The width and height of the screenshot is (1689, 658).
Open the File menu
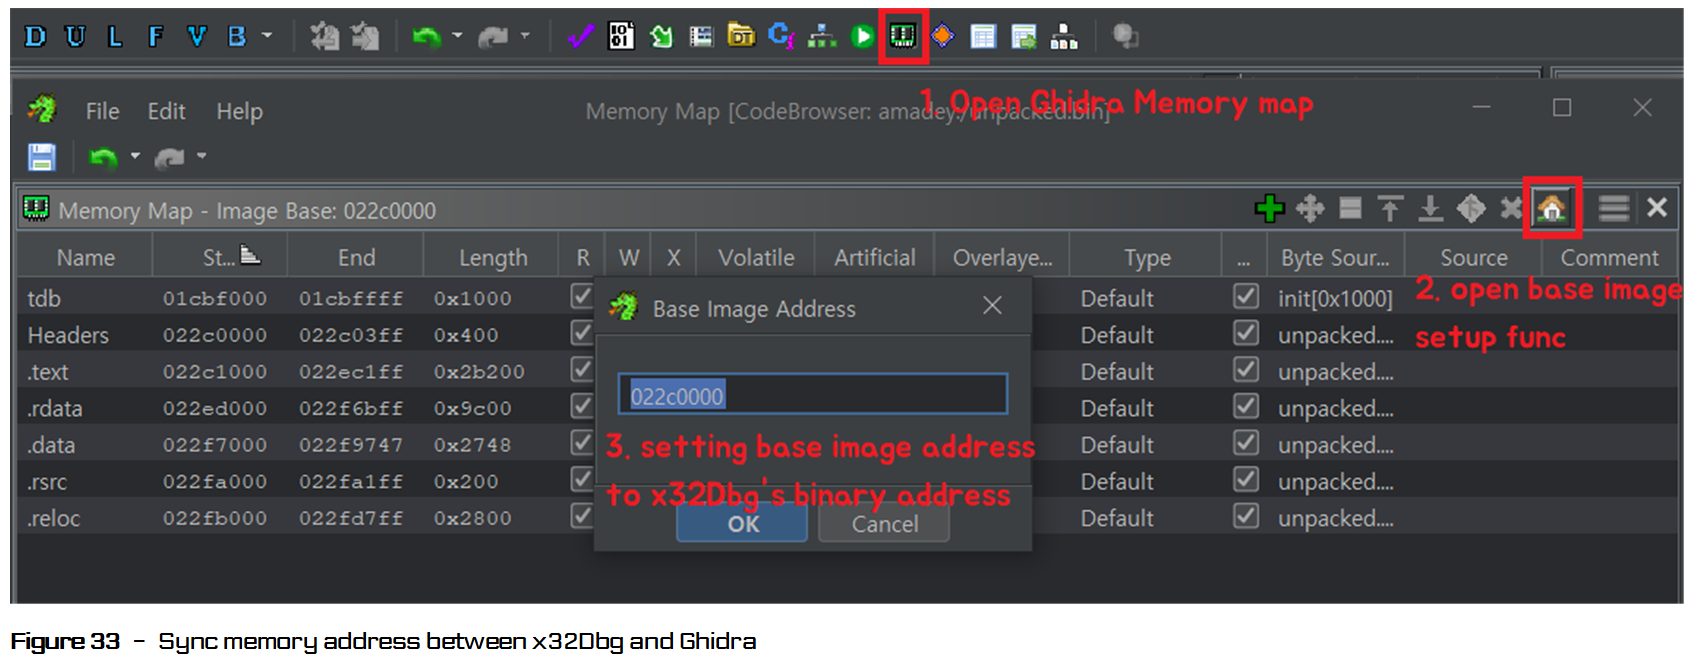(x=102, y=111)
